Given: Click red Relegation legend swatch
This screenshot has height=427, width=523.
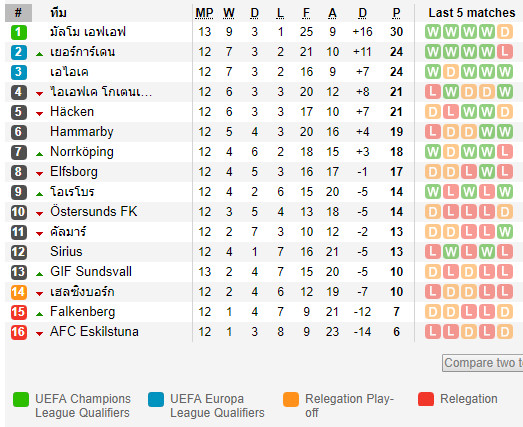Looking at the screenshot, I should tap(426, 399).
